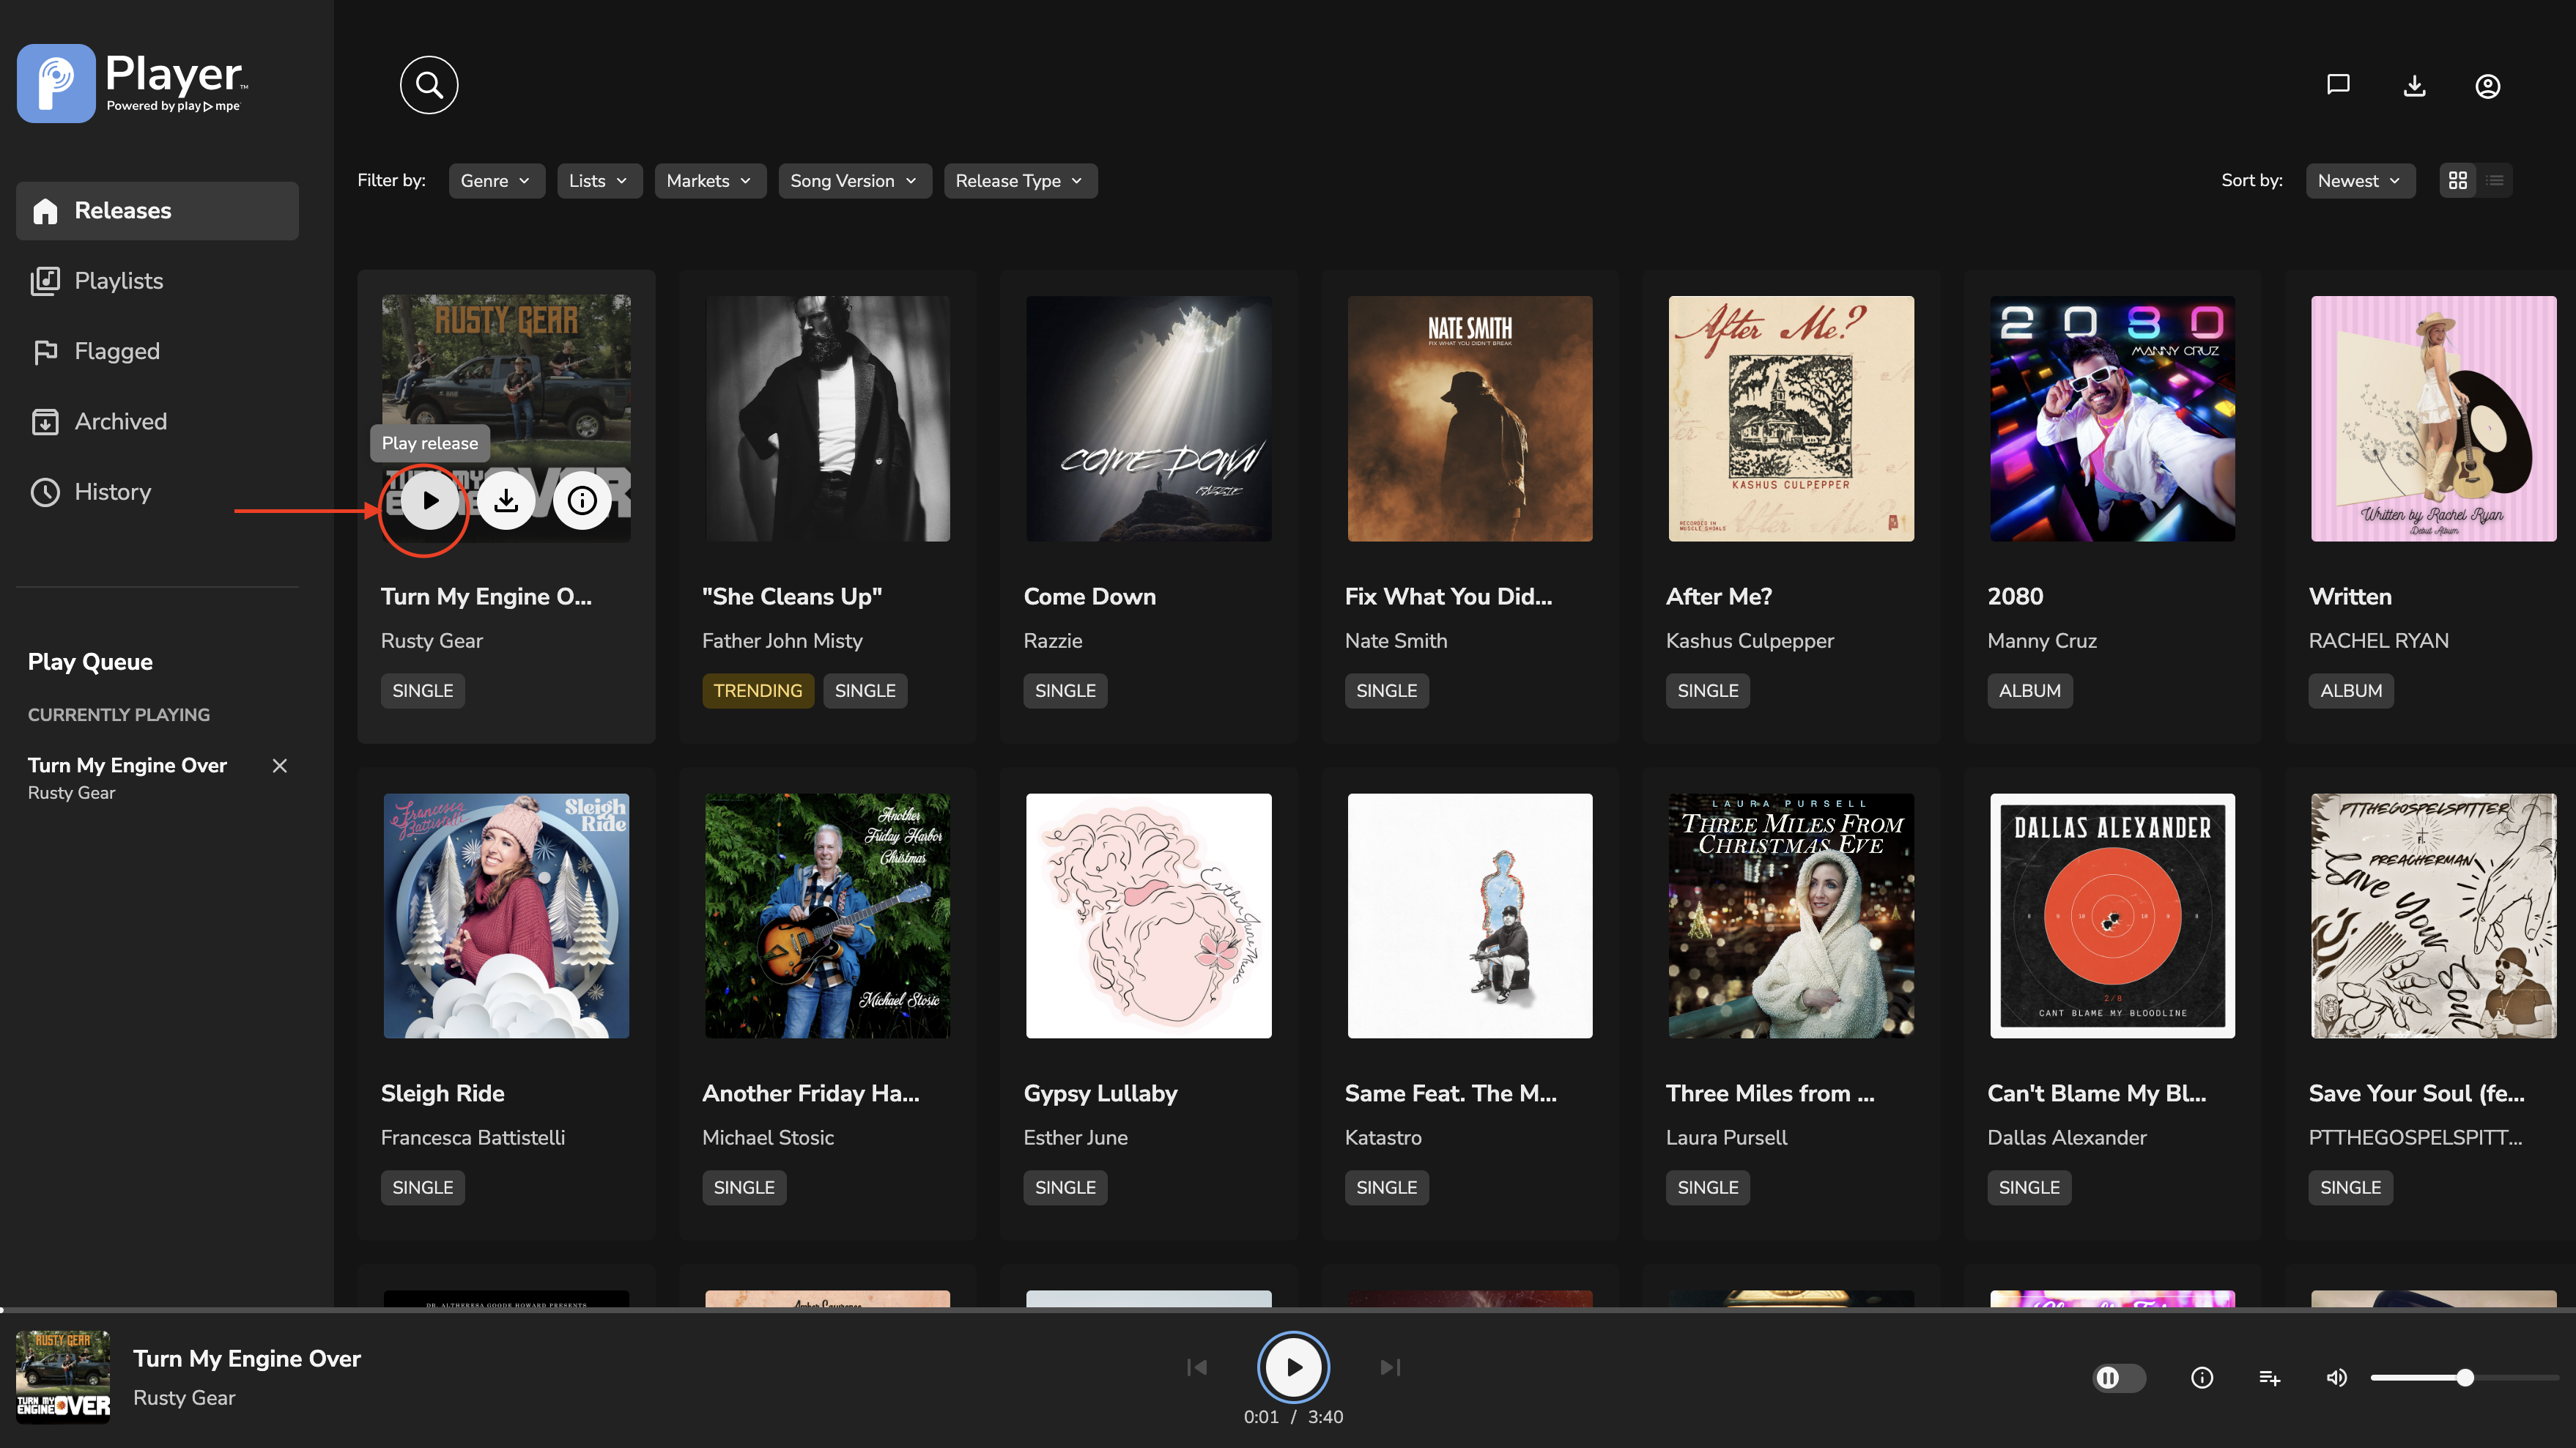Switch to list view layout
Screen dimensions: 2576x1448
2495,181
